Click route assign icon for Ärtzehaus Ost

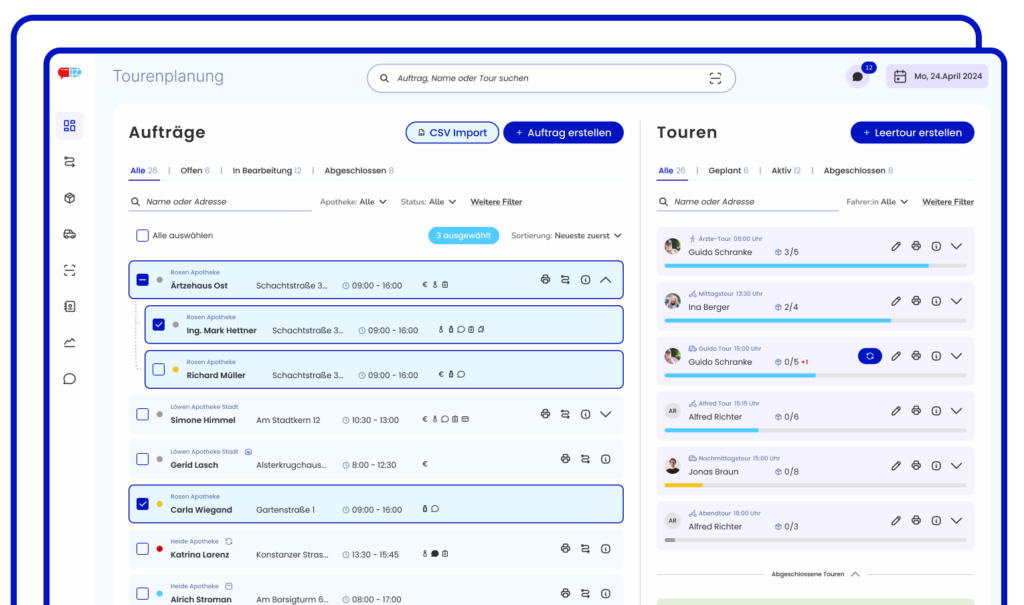pyautogui.click(x=565, y=280)
